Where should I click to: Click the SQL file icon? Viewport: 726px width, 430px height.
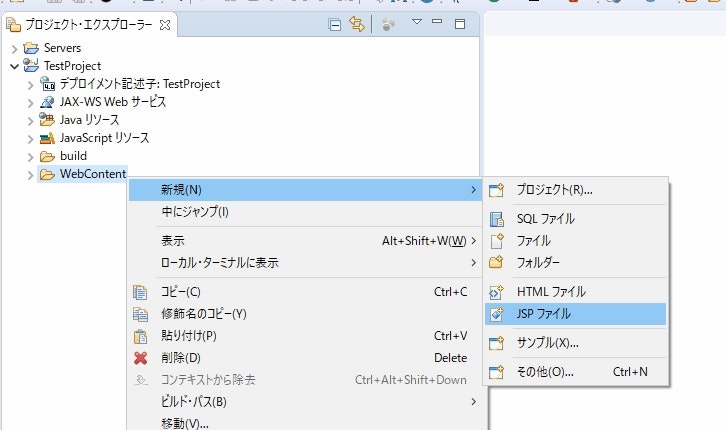(496, 219)
